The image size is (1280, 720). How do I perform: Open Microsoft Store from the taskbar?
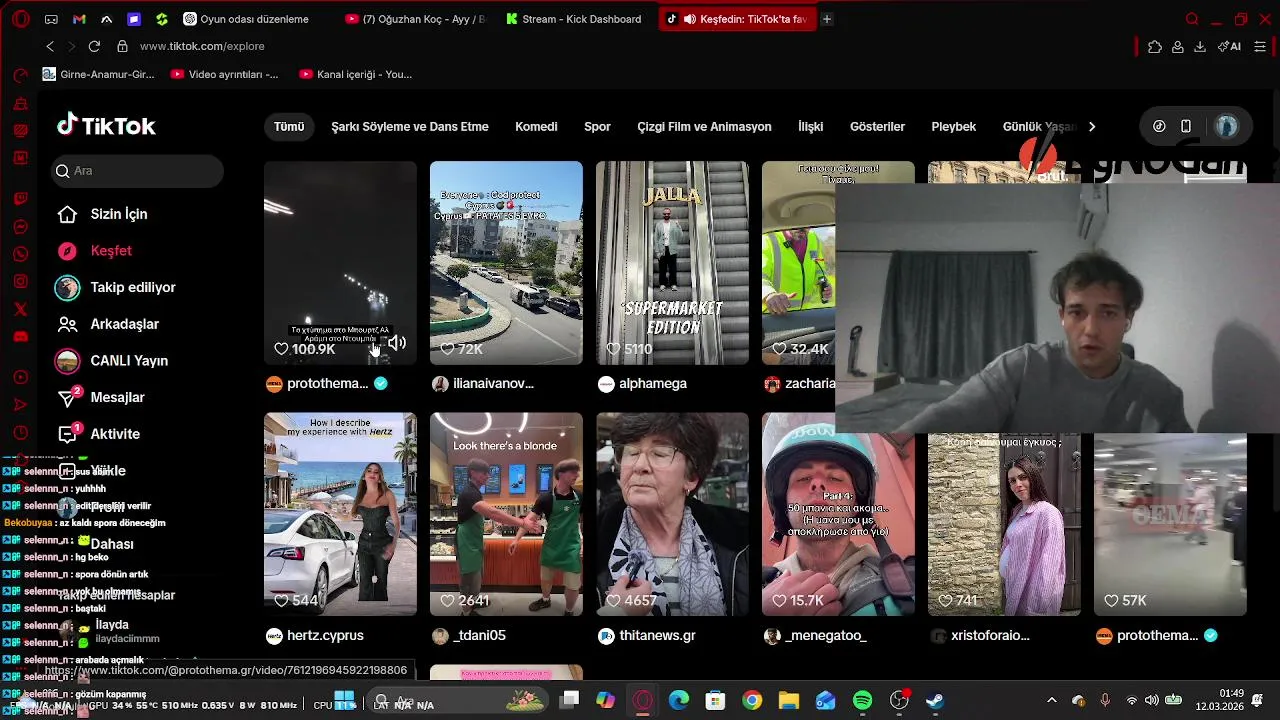coord(715,701)
